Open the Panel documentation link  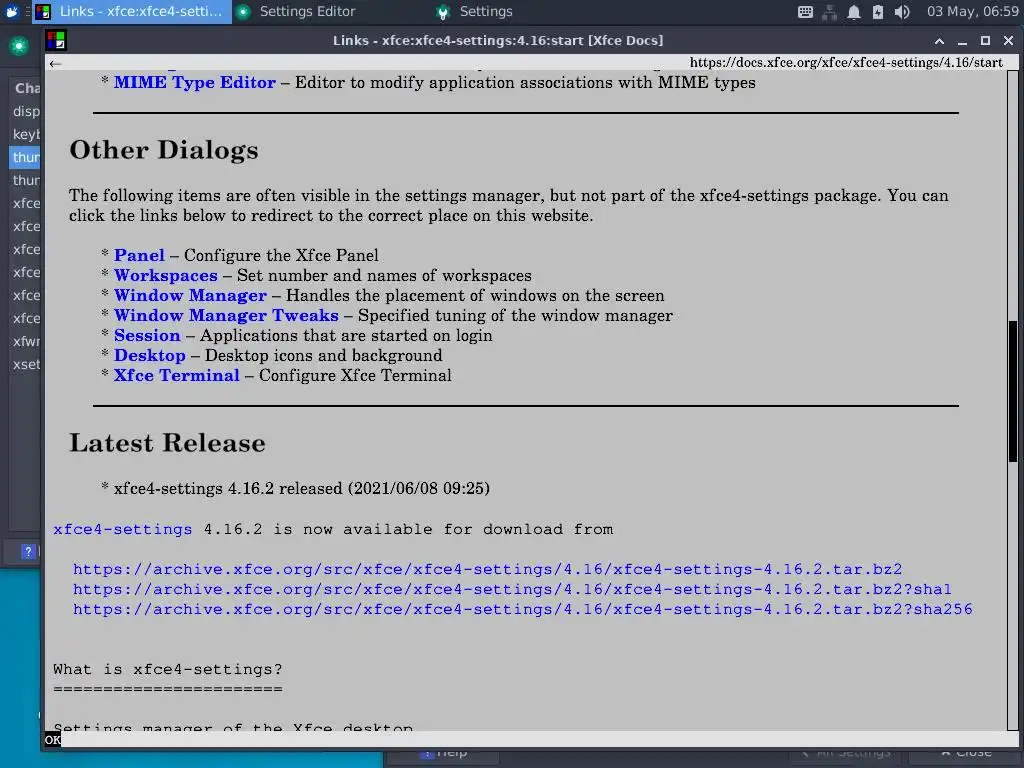tap(139, 255)
